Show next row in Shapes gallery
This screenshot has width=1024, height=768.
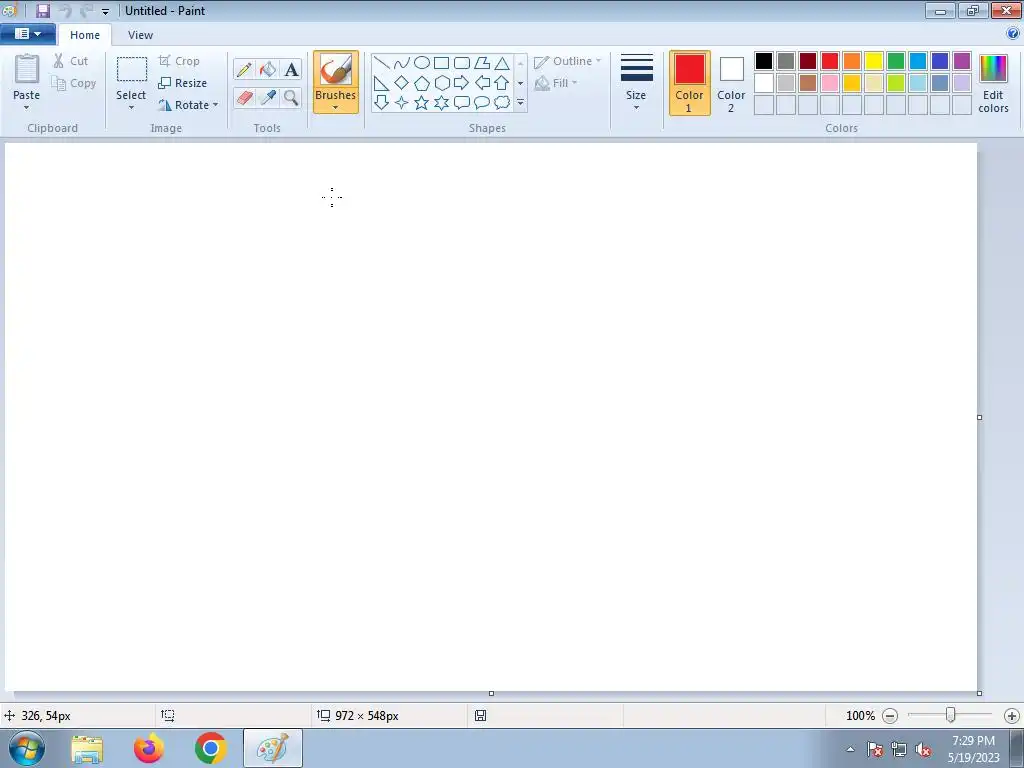tap(520, 83)
